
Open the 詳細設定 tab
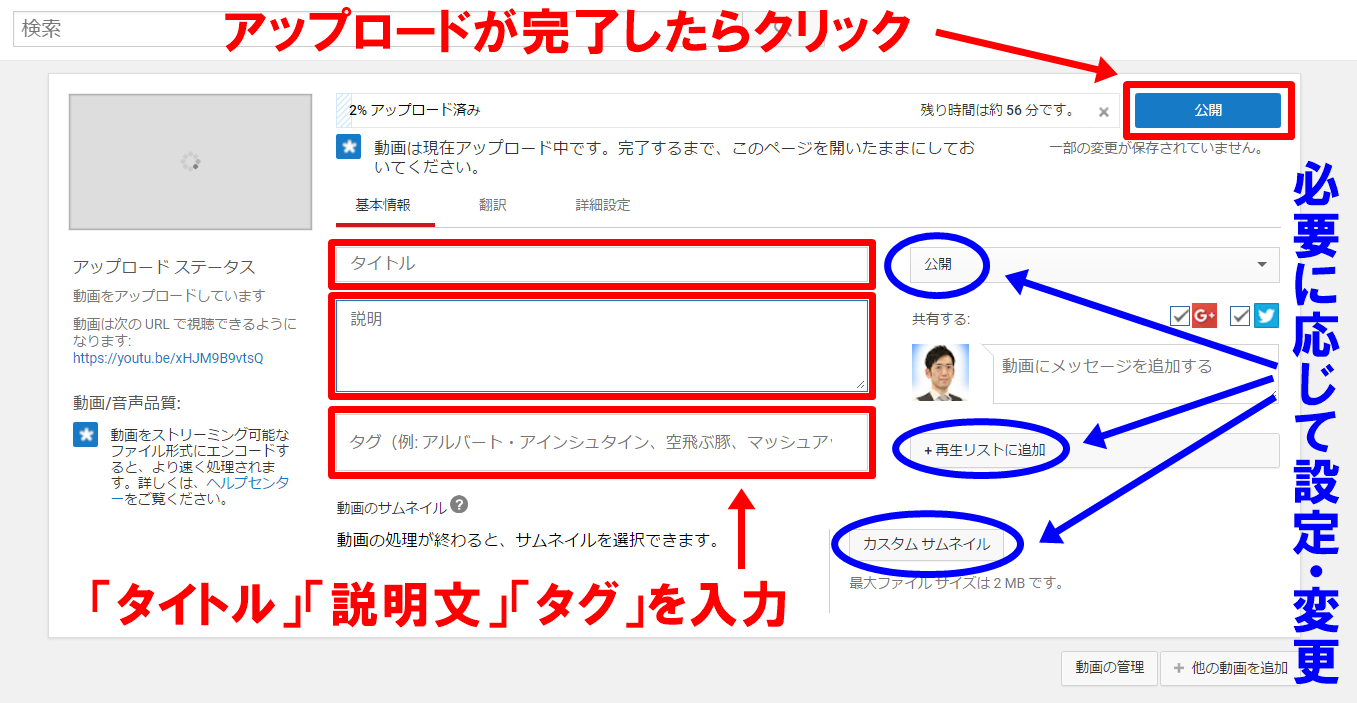point(602,205)
